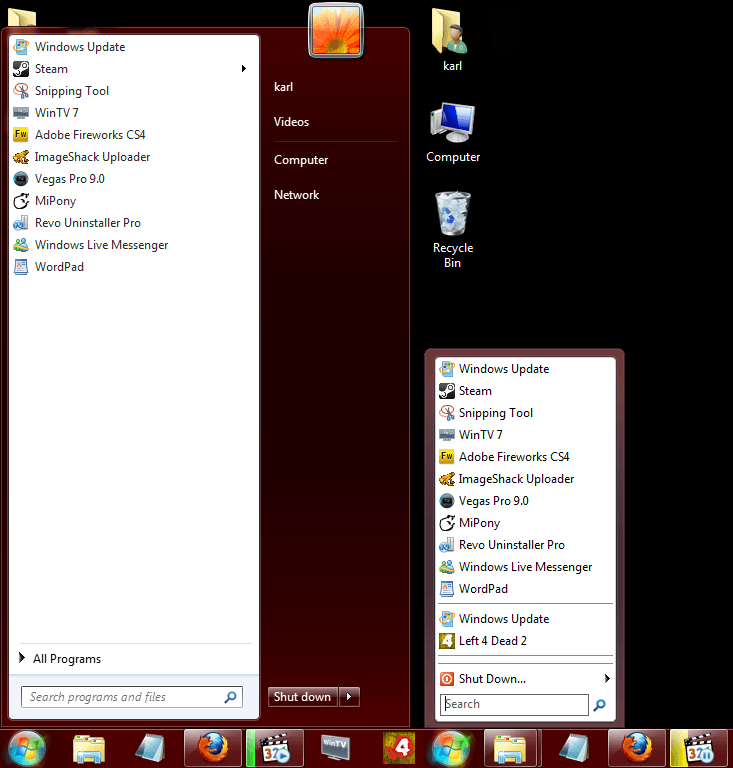The image size is (733, 768).
Task: Click the Shut down button in the large Start menu
Action: coord(303,696)
